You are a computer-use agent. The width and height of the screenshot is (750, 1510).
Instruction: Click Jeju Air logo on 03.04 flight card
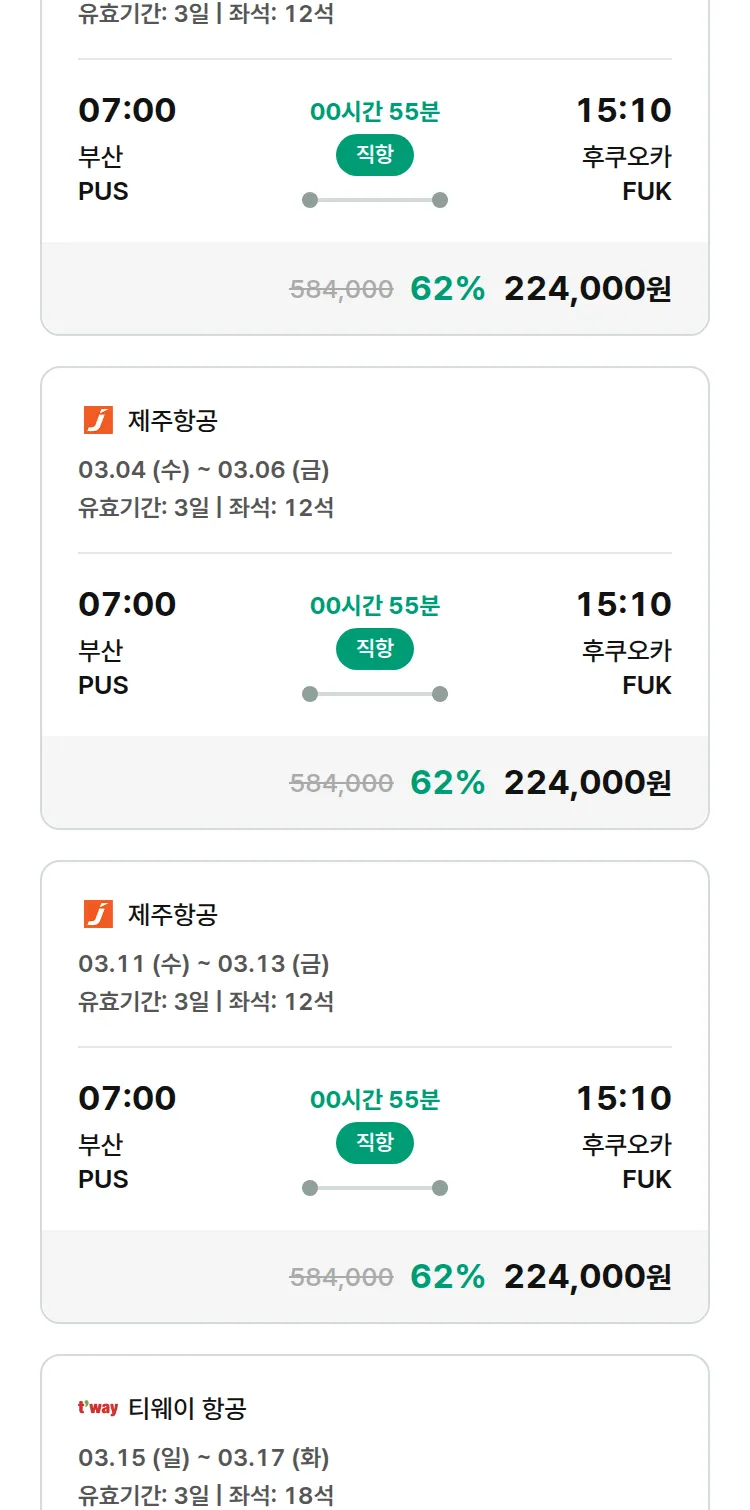click(x=98, y=420)
